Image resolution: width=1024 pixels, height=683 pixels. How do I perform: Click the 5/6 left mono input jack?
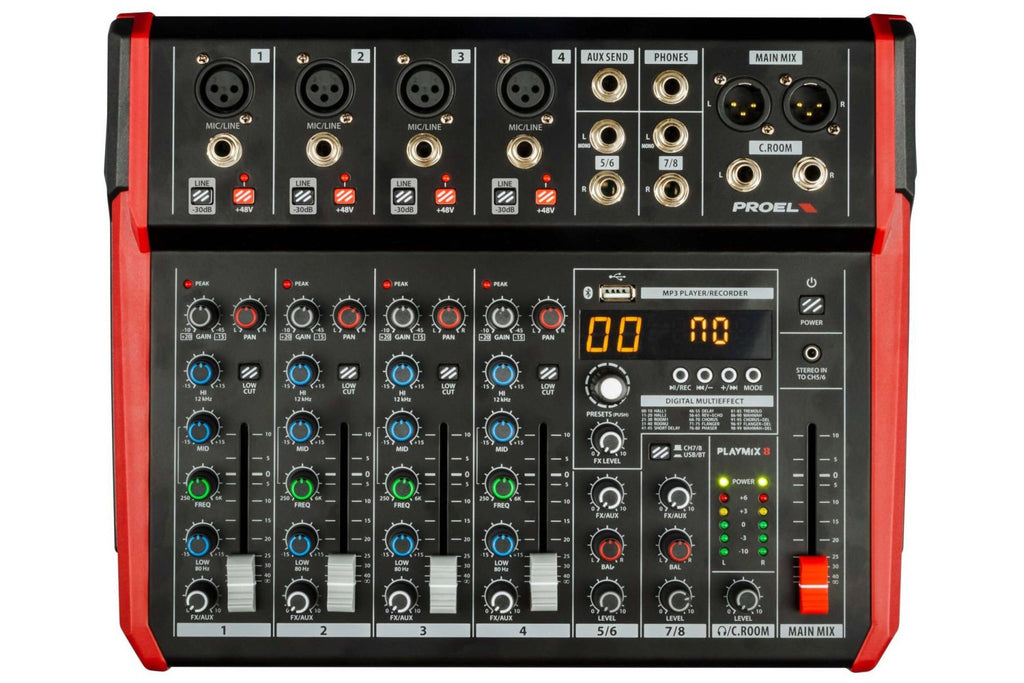[607, 136]
